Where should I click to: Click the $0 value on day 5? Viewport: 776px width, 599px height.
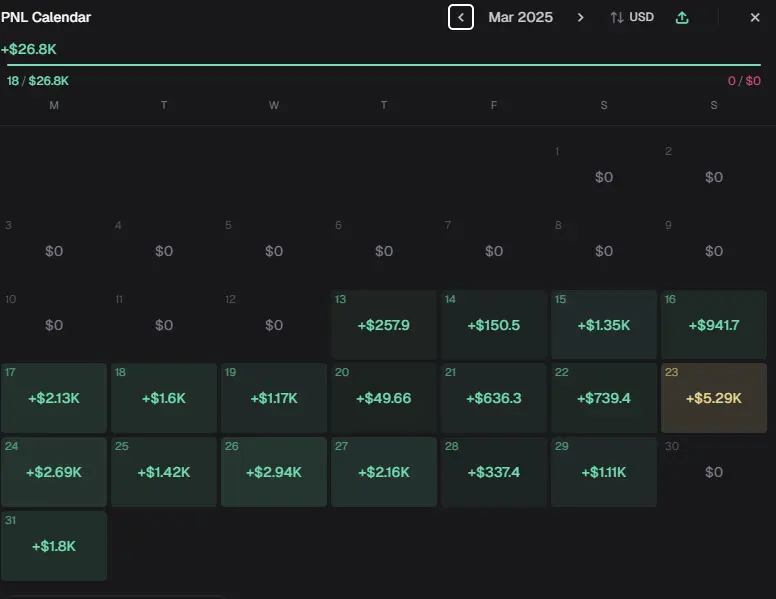(x=274, y=251)
